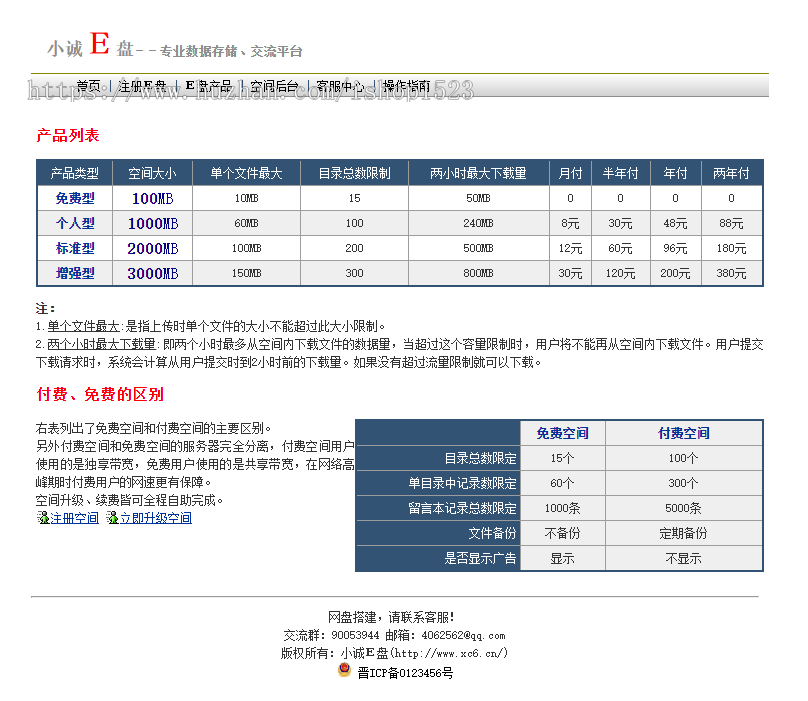Open the 注册E盘 navigation item
This screenshot has height=701, width=808.
click(x=142, y=86)
